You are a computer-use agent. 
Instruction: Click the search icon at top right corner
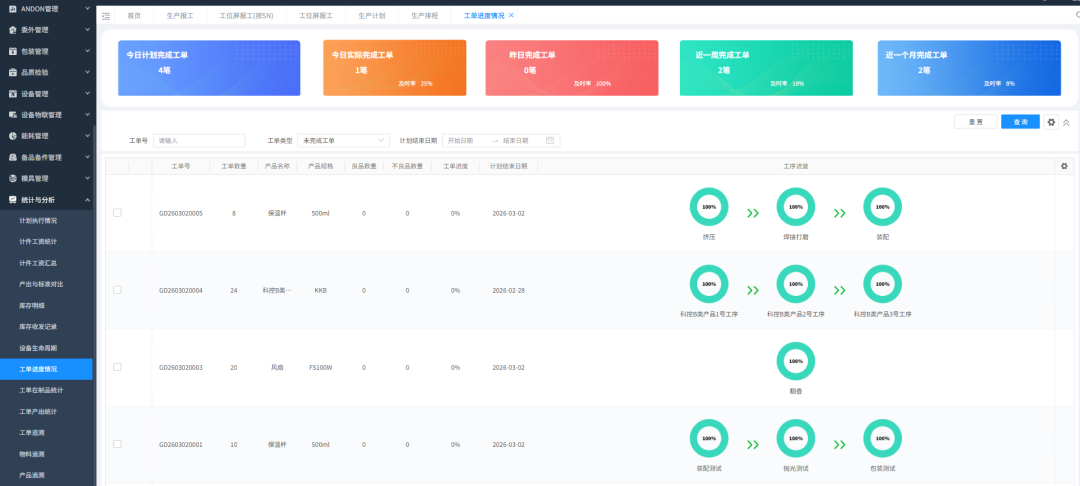point(1076,15)
